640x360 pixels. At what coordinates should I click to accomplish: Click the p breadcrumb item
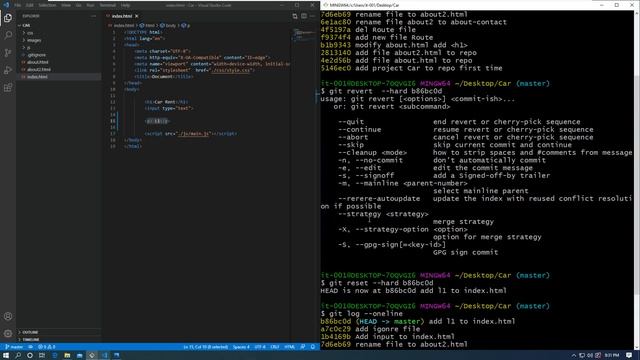(x=186, y=25)
